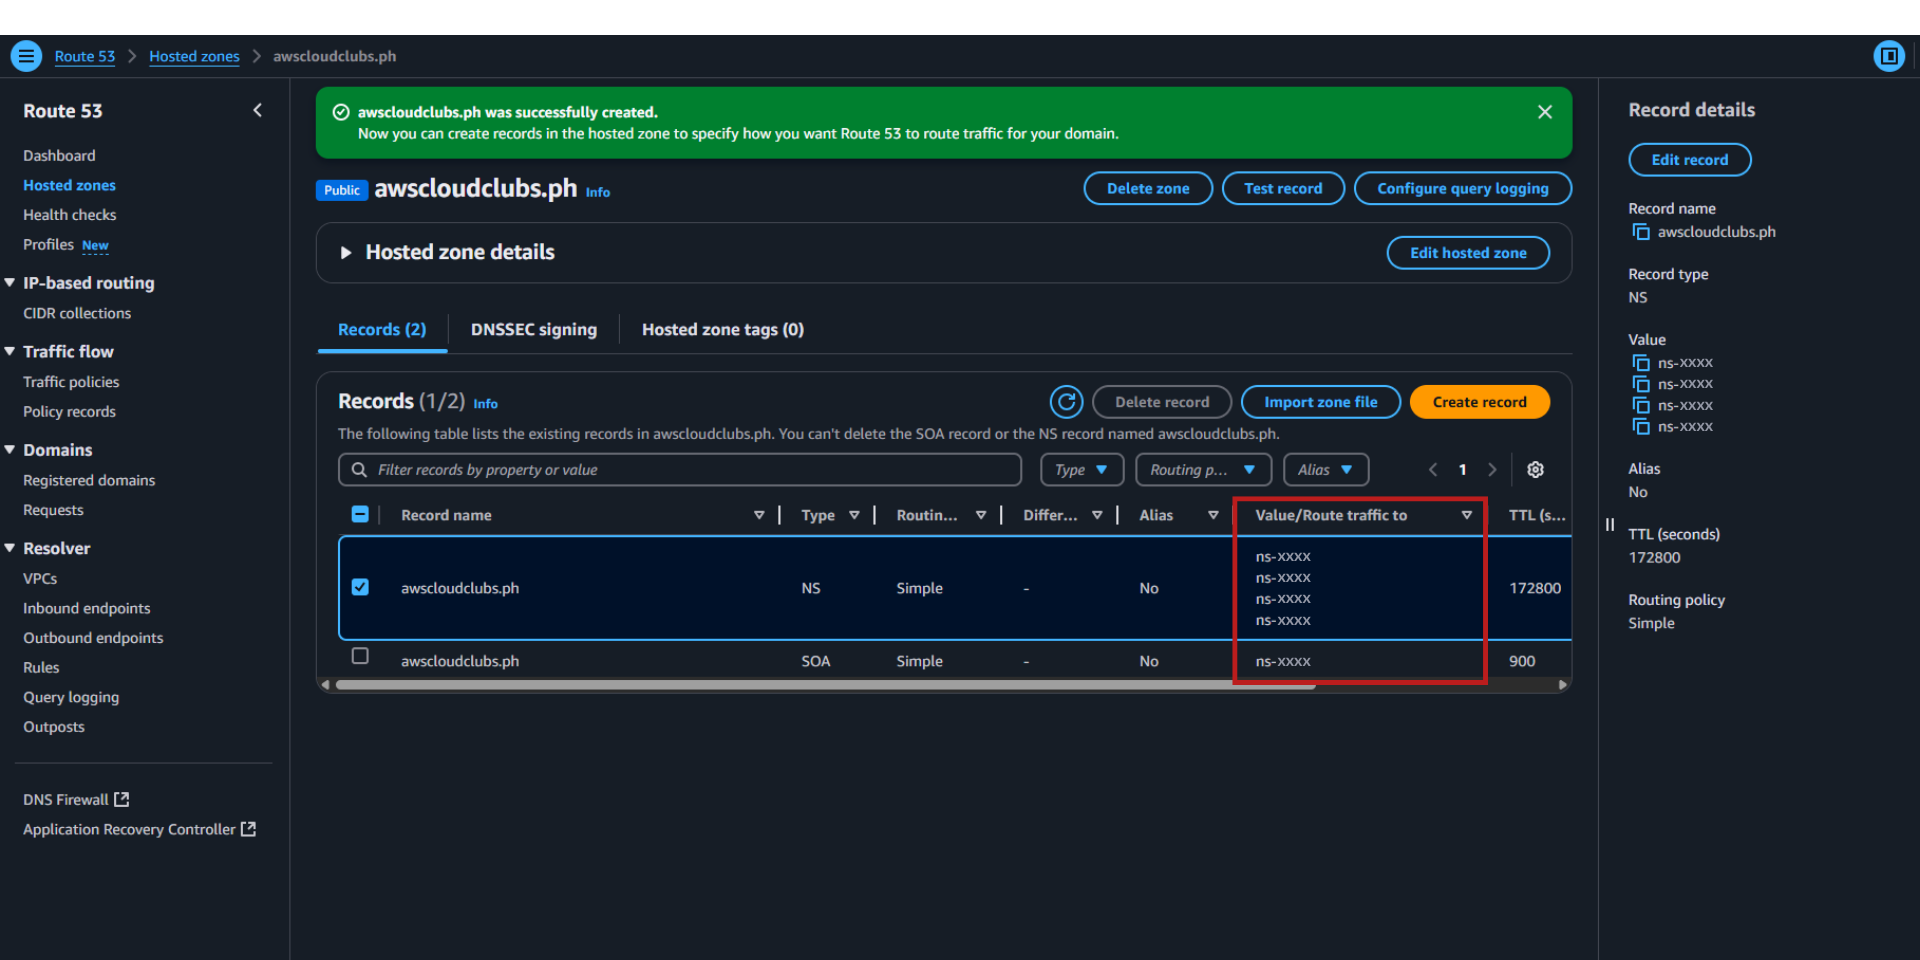Refresh the records list

(x=1067, y=402)
